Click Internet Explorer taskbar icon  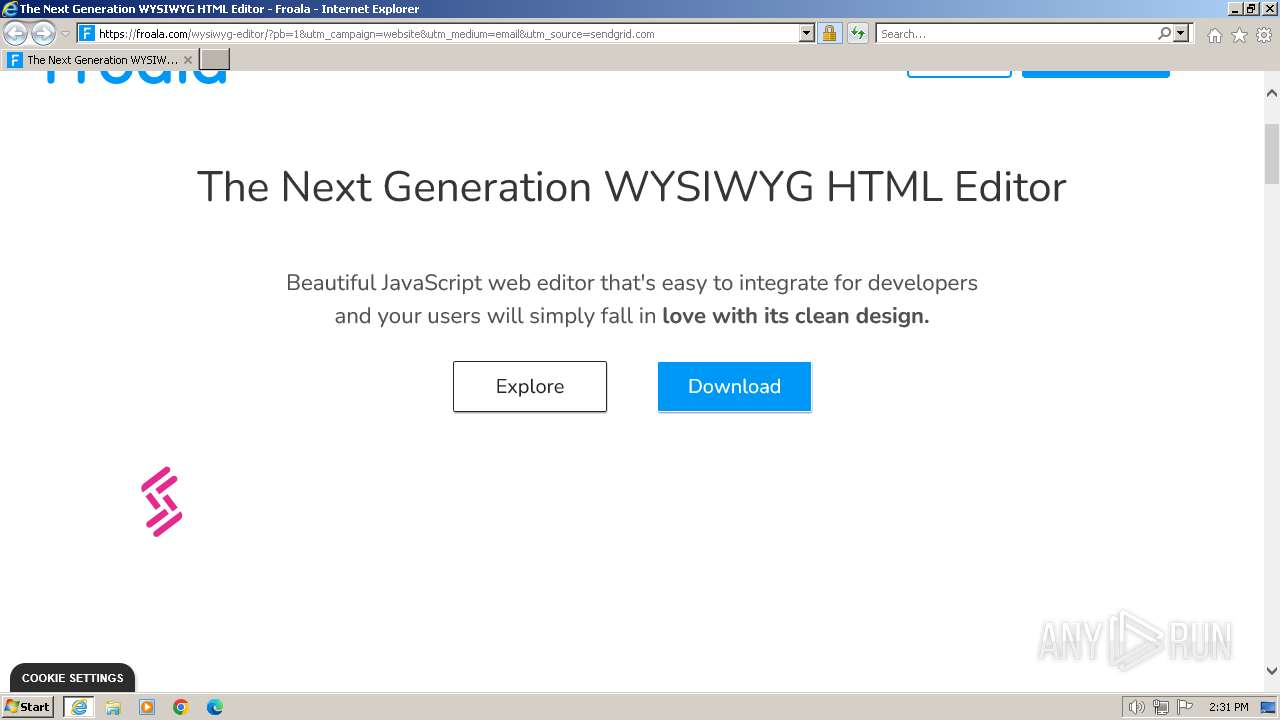tap(79, 707)
